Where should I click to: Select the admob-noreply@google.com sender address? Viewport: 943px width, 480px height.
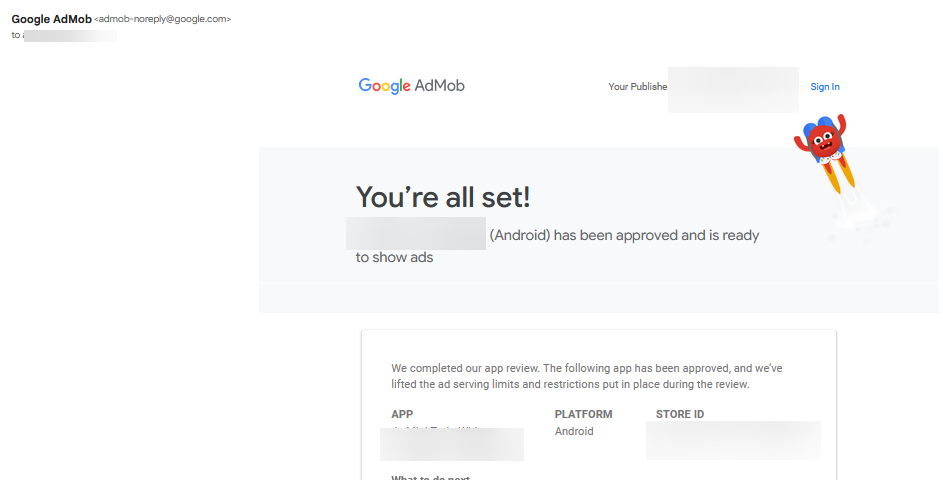tap(163, 19)
